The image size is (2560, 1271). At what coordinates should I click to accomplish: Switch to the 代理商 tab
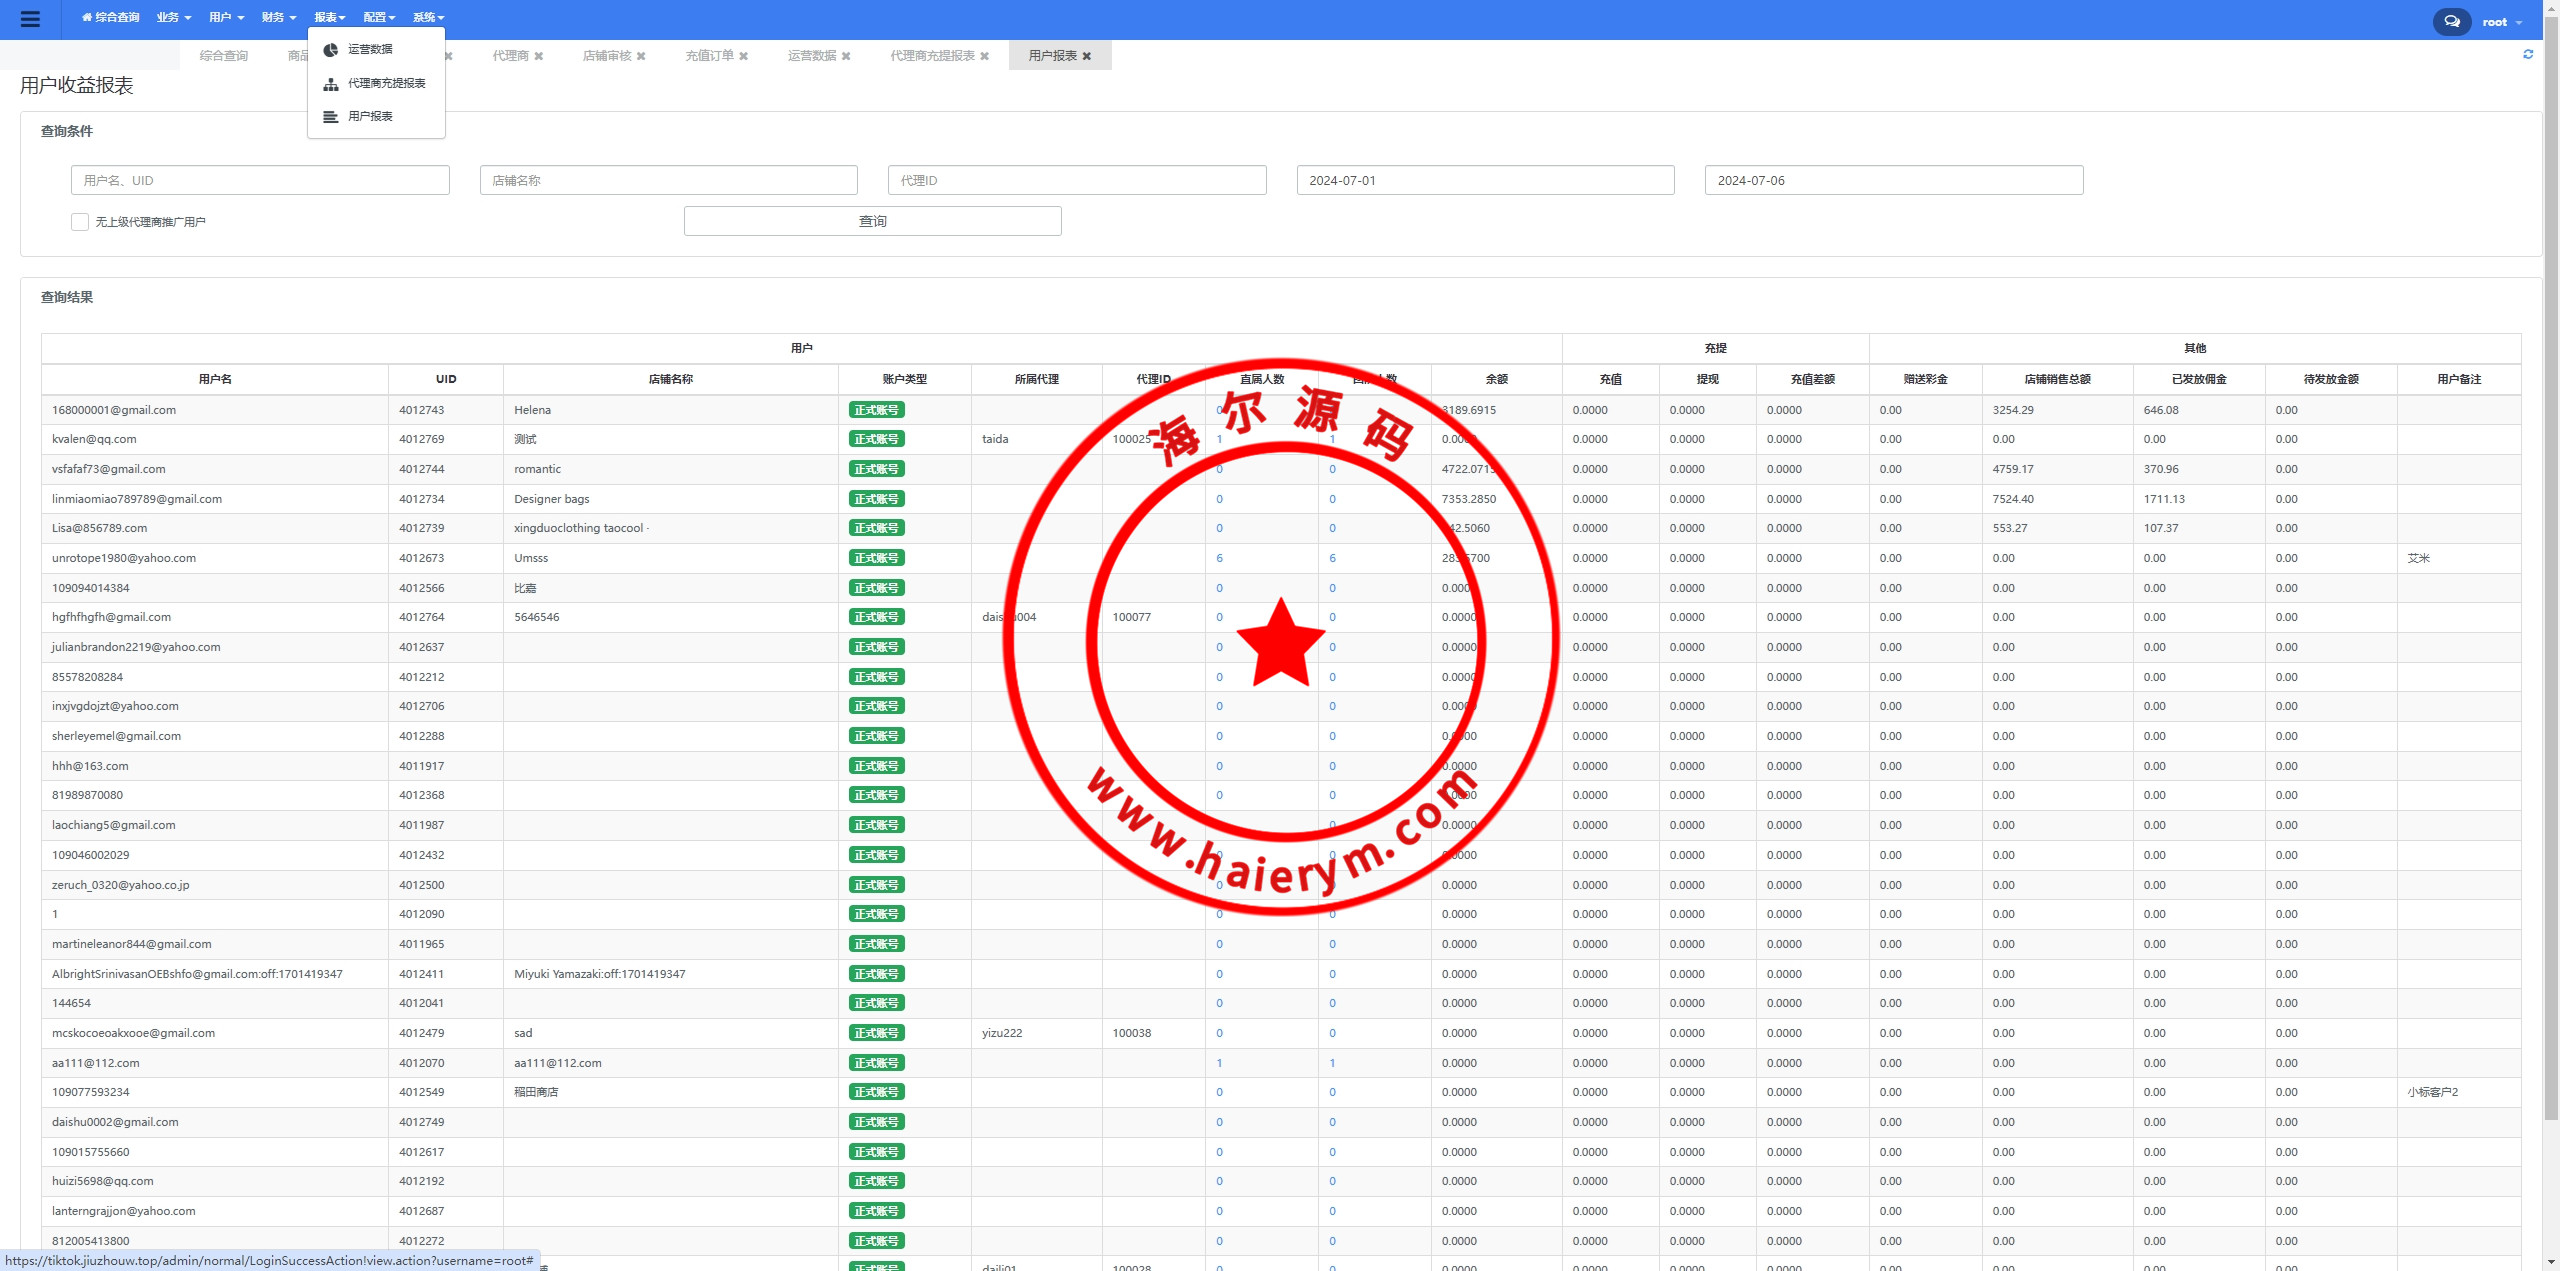click(x=510, y=56)
